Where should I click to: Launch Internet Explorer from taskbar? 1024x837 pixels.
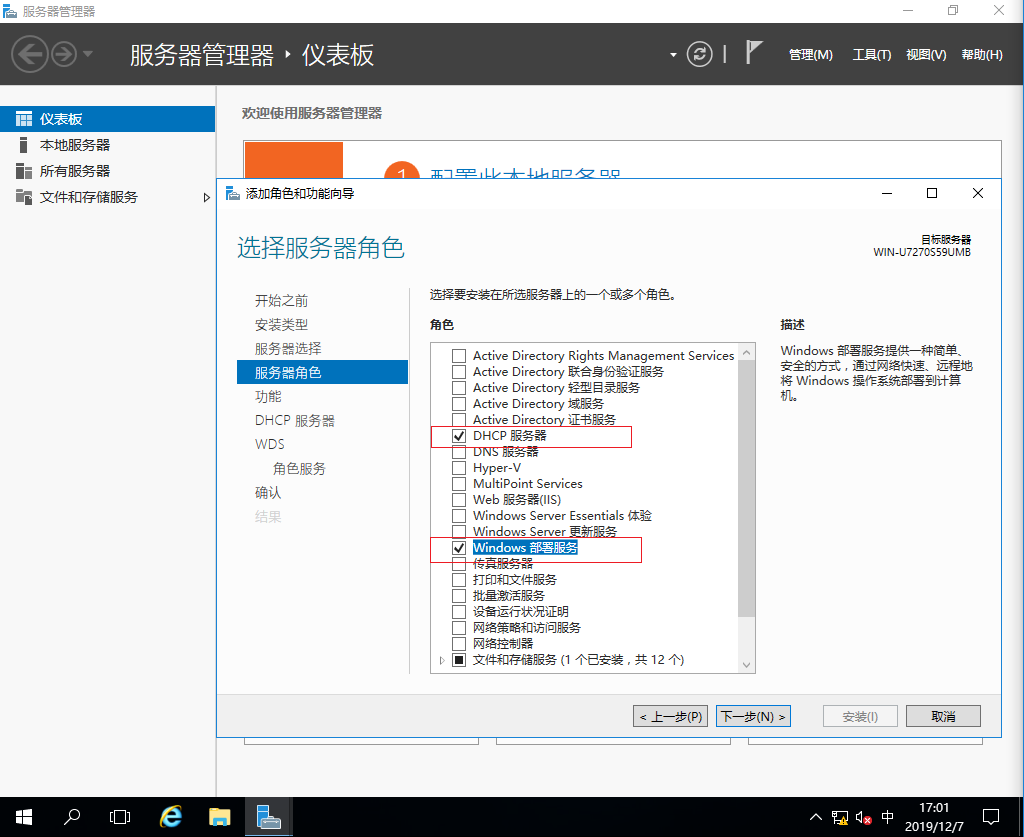[x=171, y=817]
